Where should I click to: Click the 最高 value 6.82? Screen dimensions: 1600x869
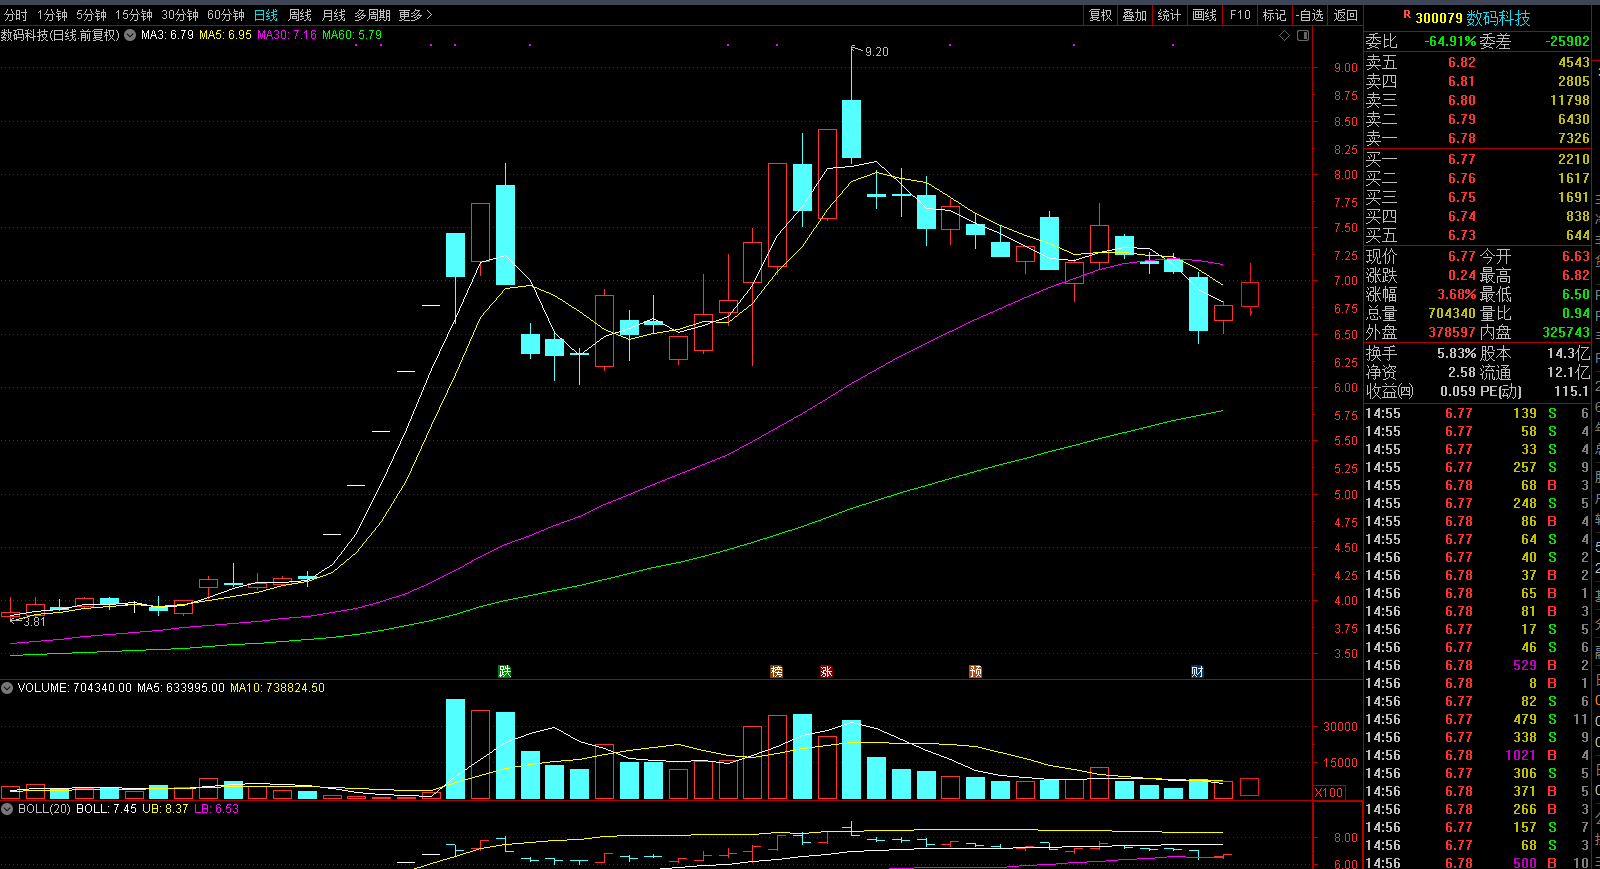coord(1576,275)
